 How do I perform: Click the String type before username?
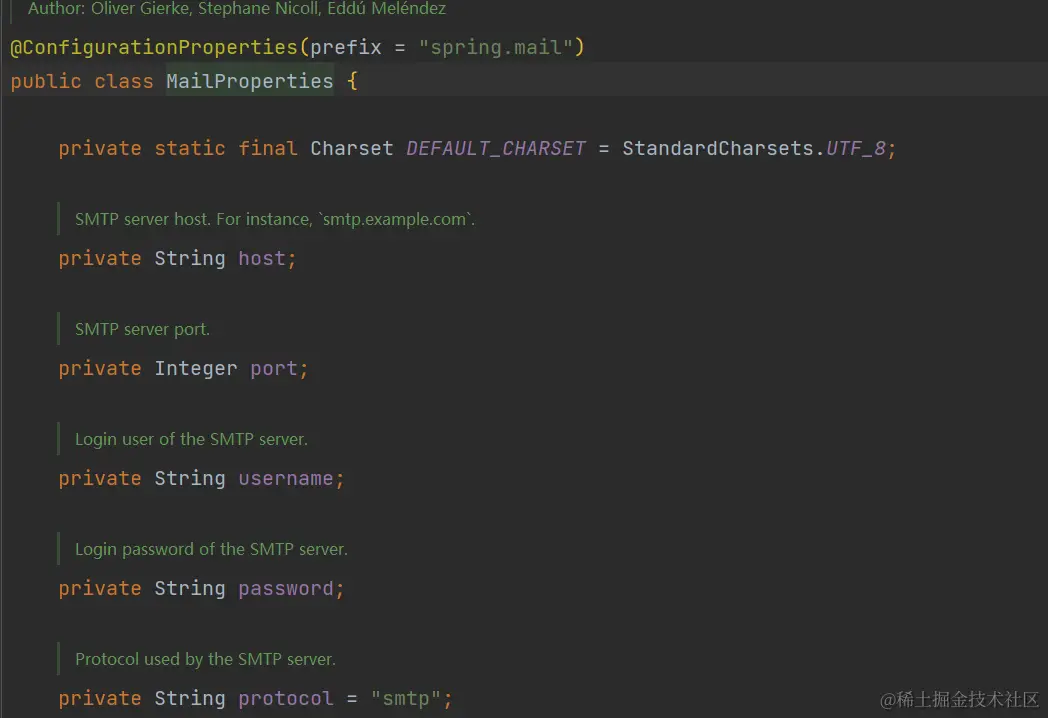[x=190, y=479]
